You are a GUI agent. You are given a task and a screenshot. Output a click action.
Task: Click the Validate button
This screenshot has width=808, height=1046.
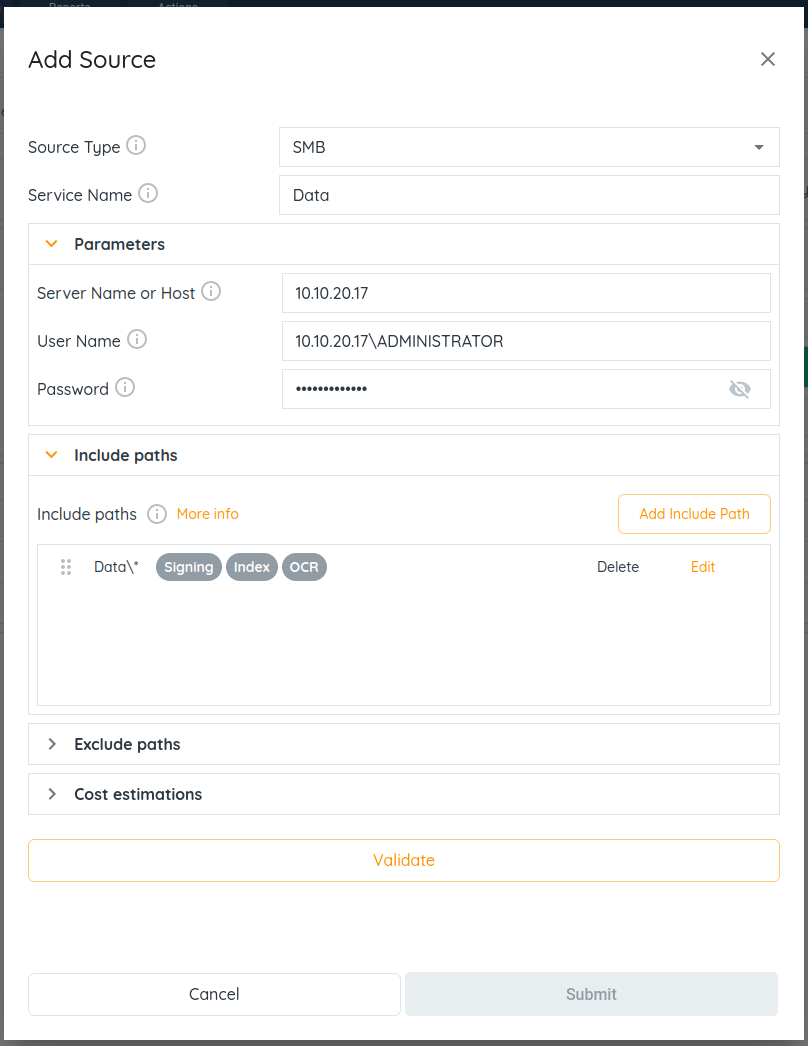tap(404, 860)
